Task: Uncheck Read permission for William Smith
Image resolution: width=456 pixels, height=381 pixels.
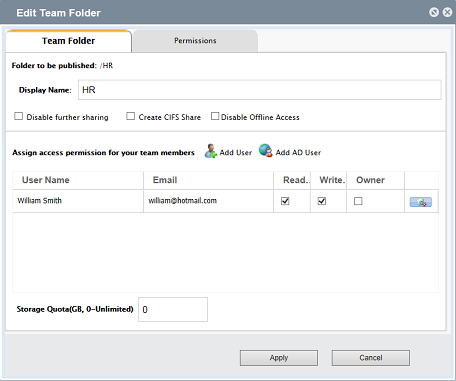Action: (285, 201)
